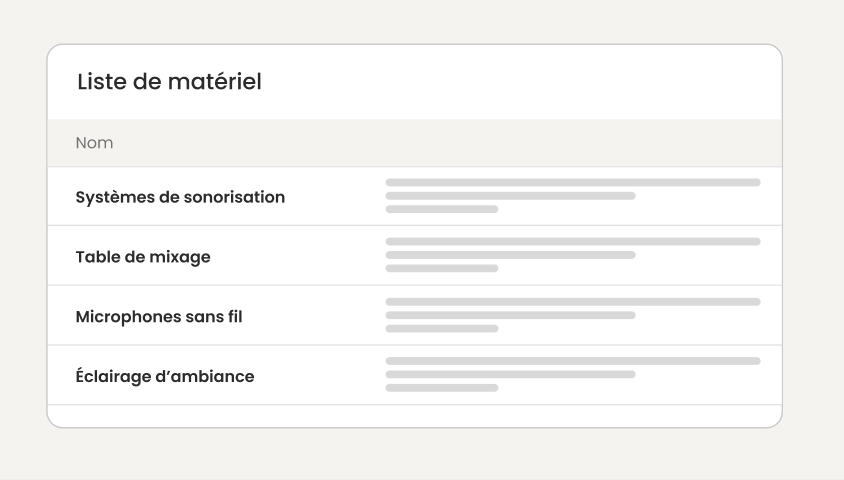Screen dimensions: 844x480
Task: Click middle placeholder line in Table de mixage row
Action: click(510, 255)
